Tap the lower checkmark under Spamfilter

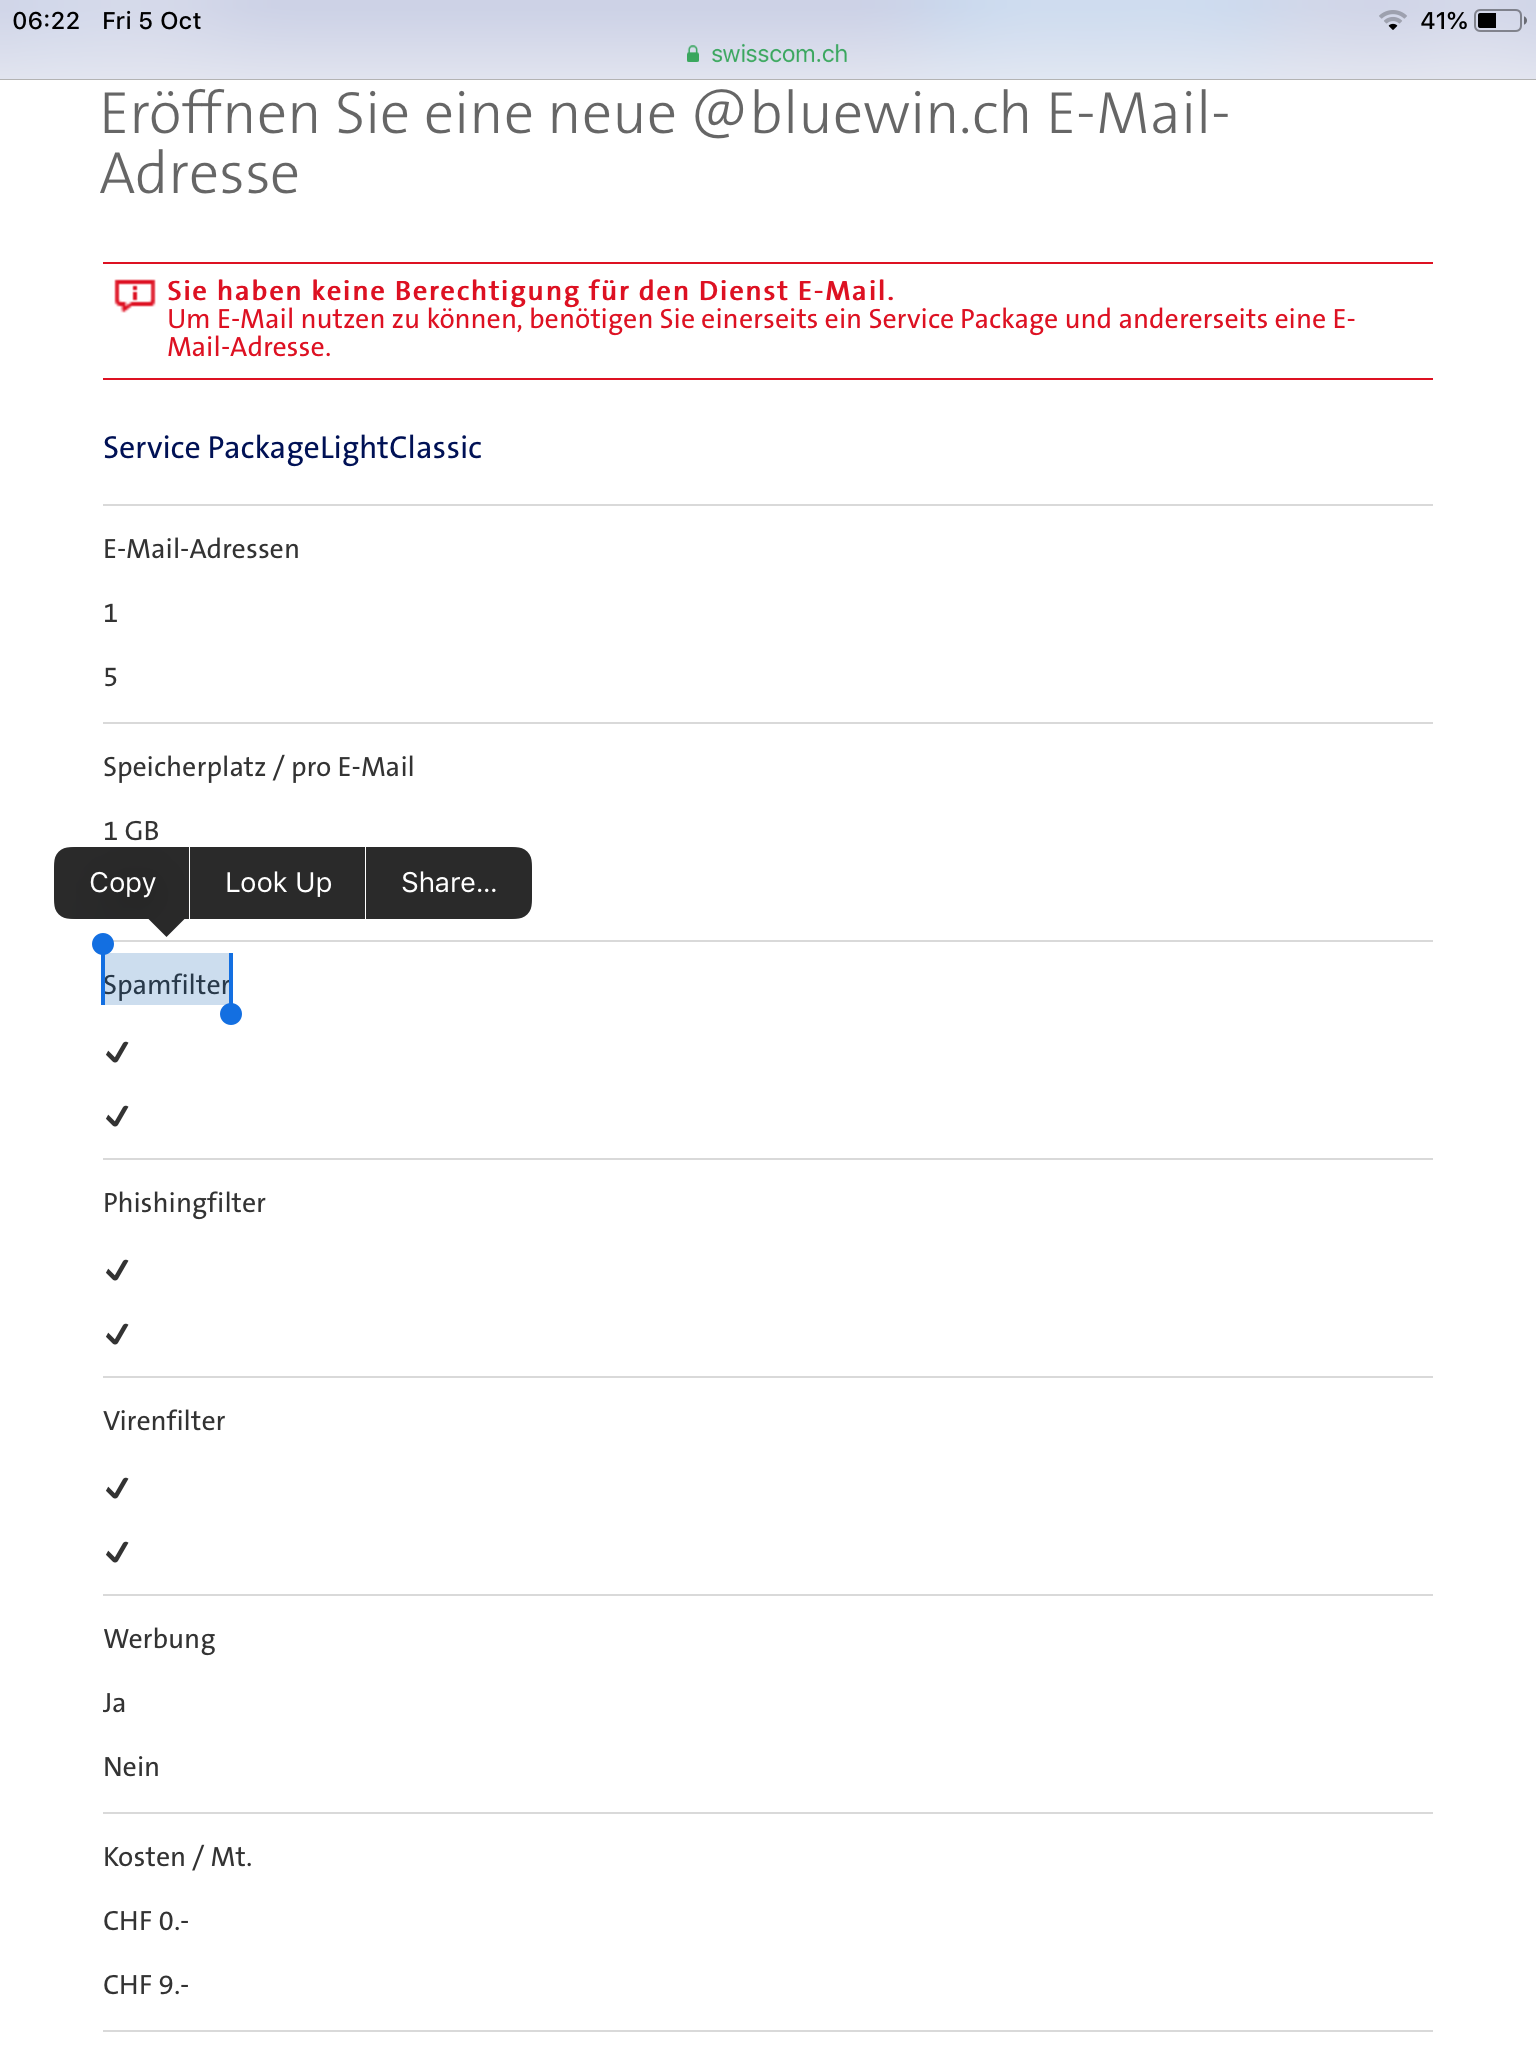(x=117, y=1116)
